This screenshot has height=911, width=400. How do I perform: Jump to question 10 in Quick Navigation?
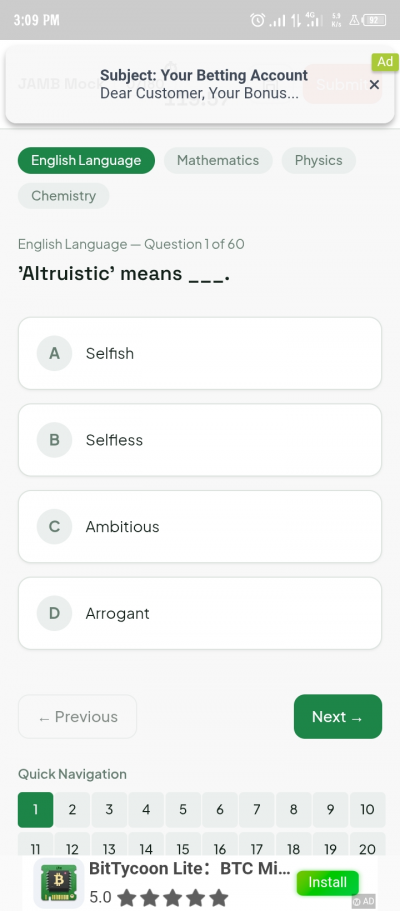click(x=367, y=809)
